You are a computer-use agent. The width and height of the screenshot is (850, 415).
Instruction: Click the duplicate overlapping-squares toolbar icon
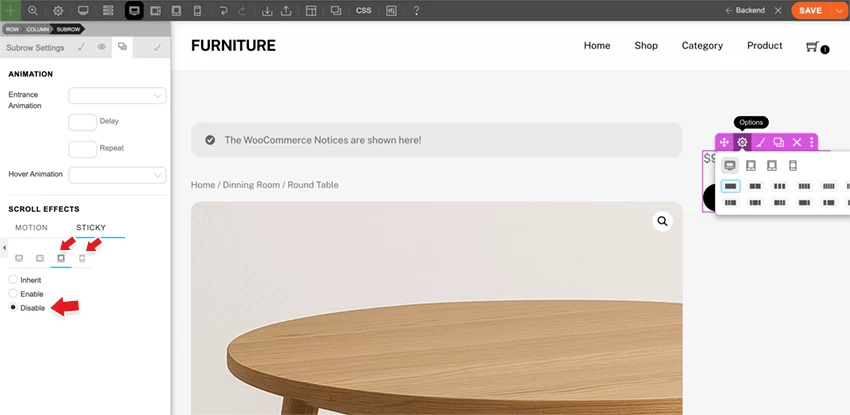pos(336,10)
